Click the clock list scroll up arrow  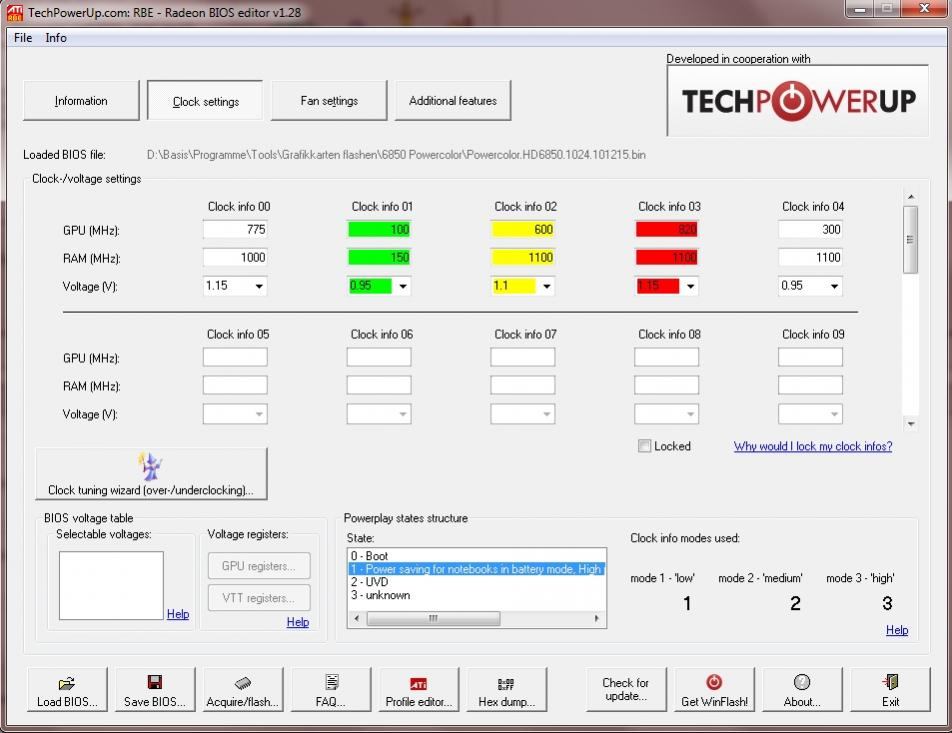click(x=910, y=197)
